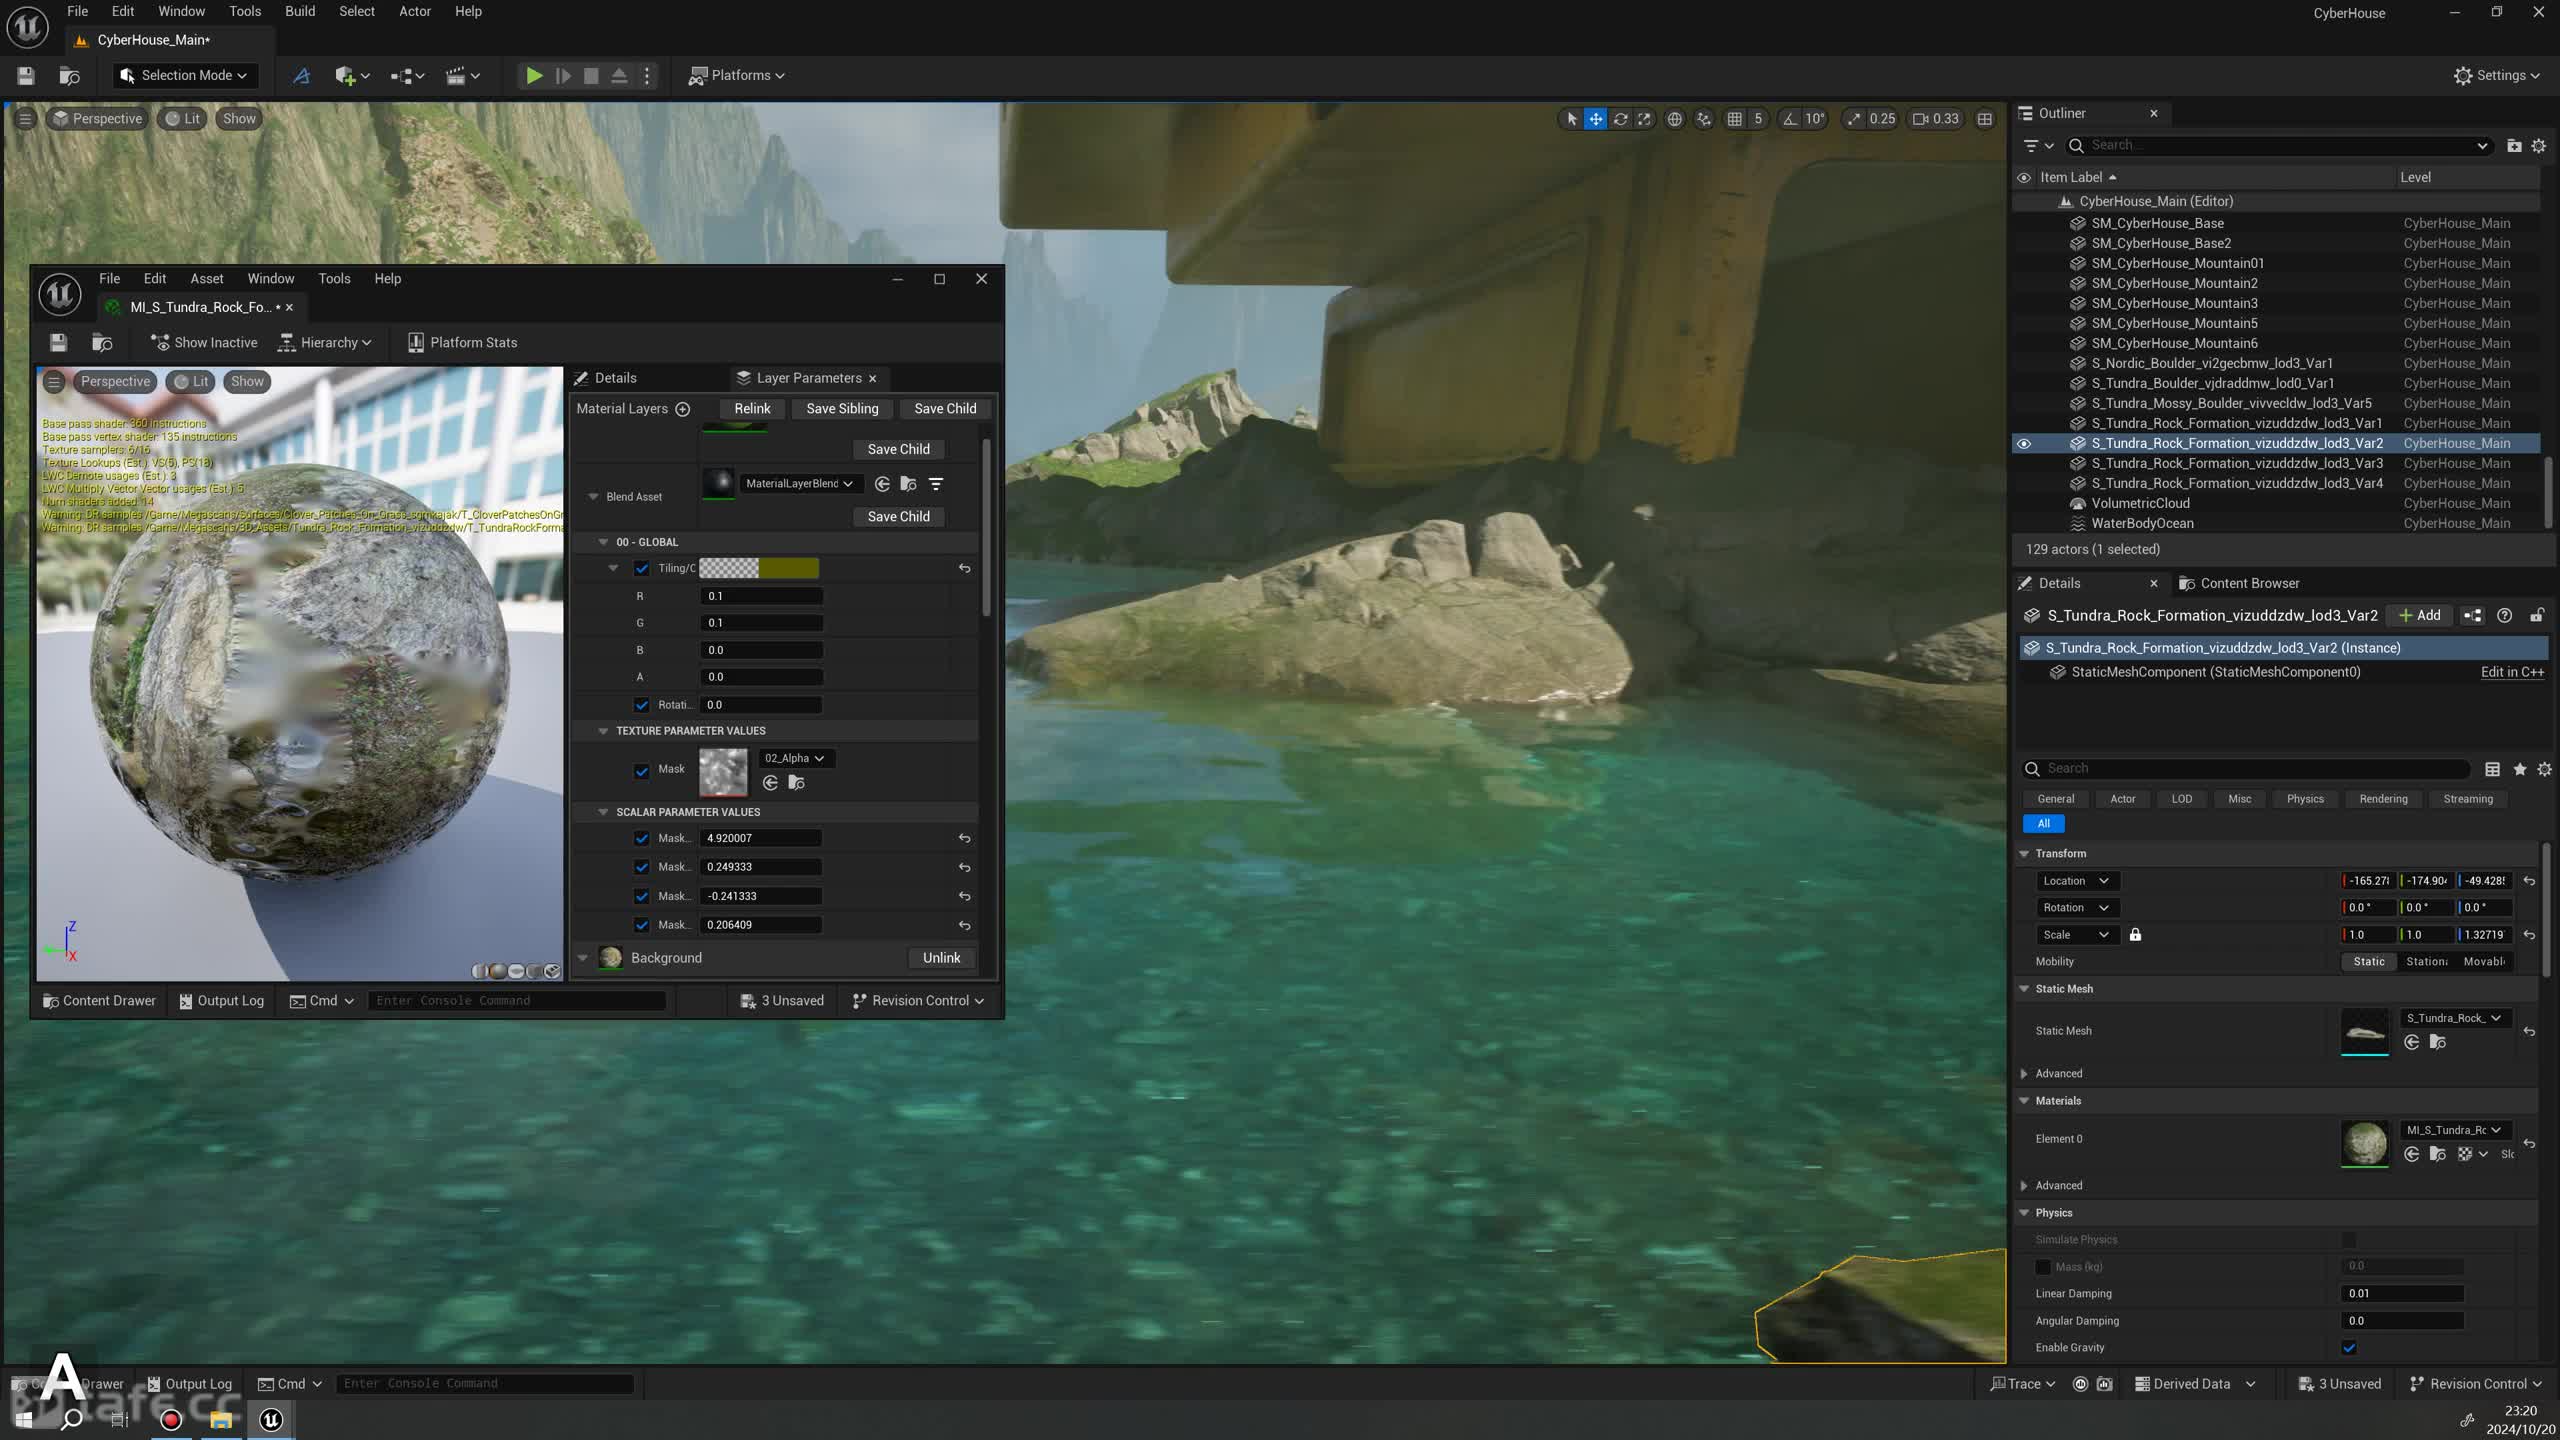The height and width of the screenshot is (1440, 2560).
Task: Open the 02_Alpha texture dropdown
Action: [x=796, y=758]
